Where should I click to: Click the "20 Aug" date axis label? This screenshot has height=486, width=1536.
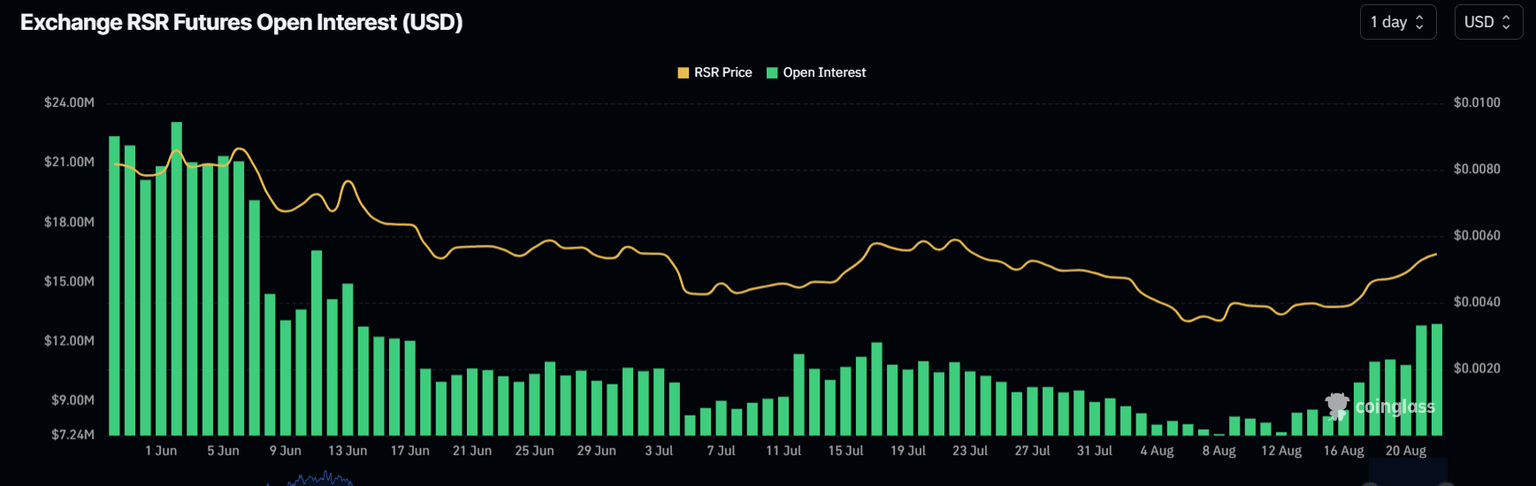pyautogui.click(x=1406, y=451)
